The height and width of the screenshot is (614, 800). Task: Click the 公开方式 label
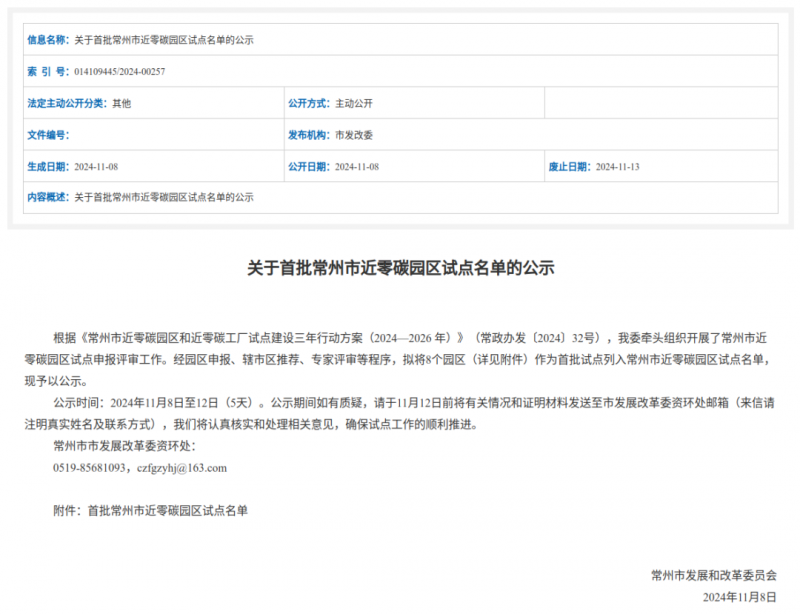309,103
